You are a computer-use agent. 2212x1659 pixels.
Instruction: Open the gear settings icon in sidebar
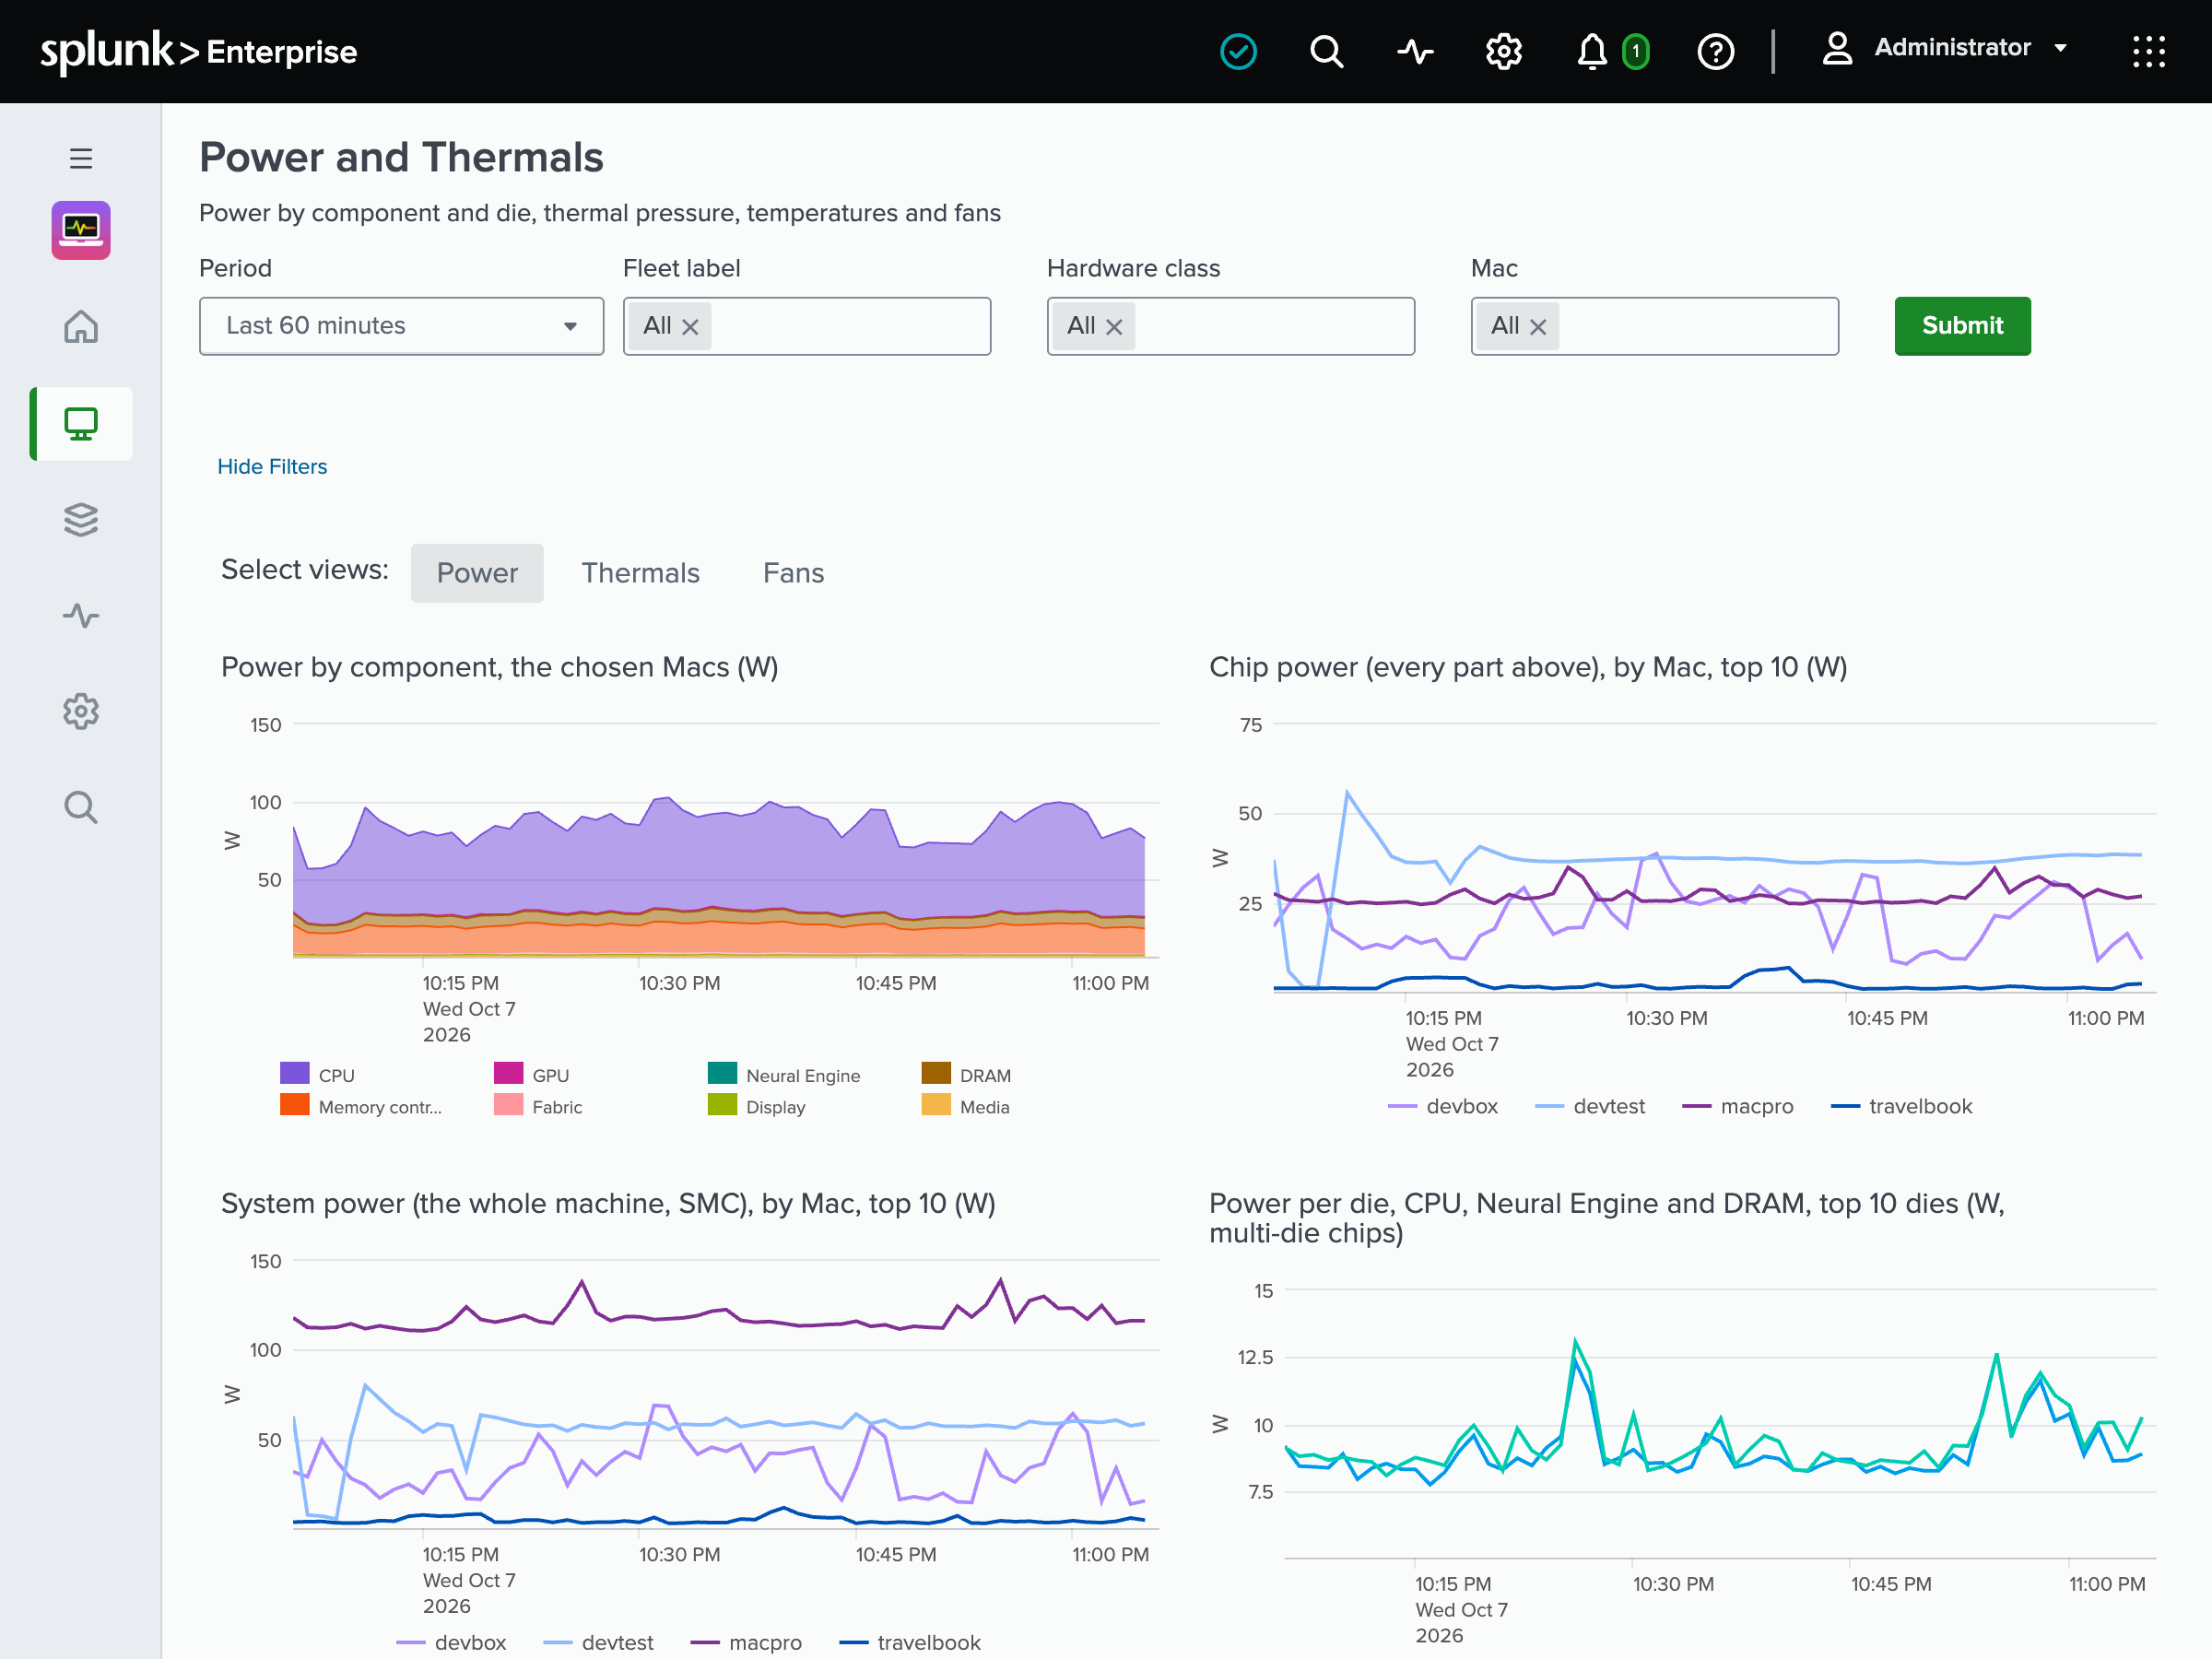tap(81, 712)
